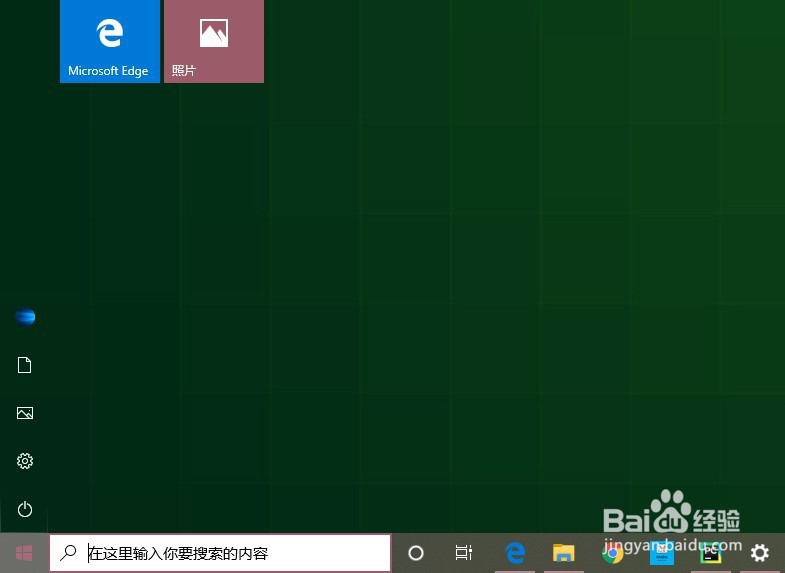
Task: Open the Microsoft Edge tile
Action: [110, 41]
